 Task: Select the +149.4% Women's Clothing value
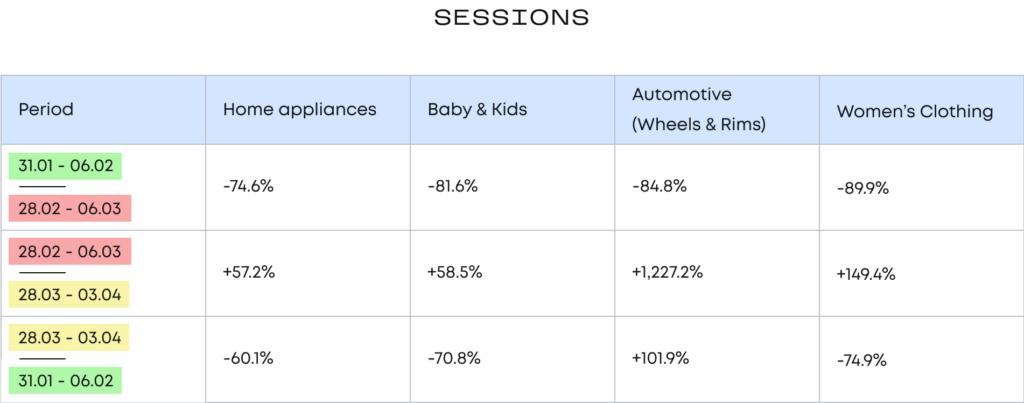(866, 274)
